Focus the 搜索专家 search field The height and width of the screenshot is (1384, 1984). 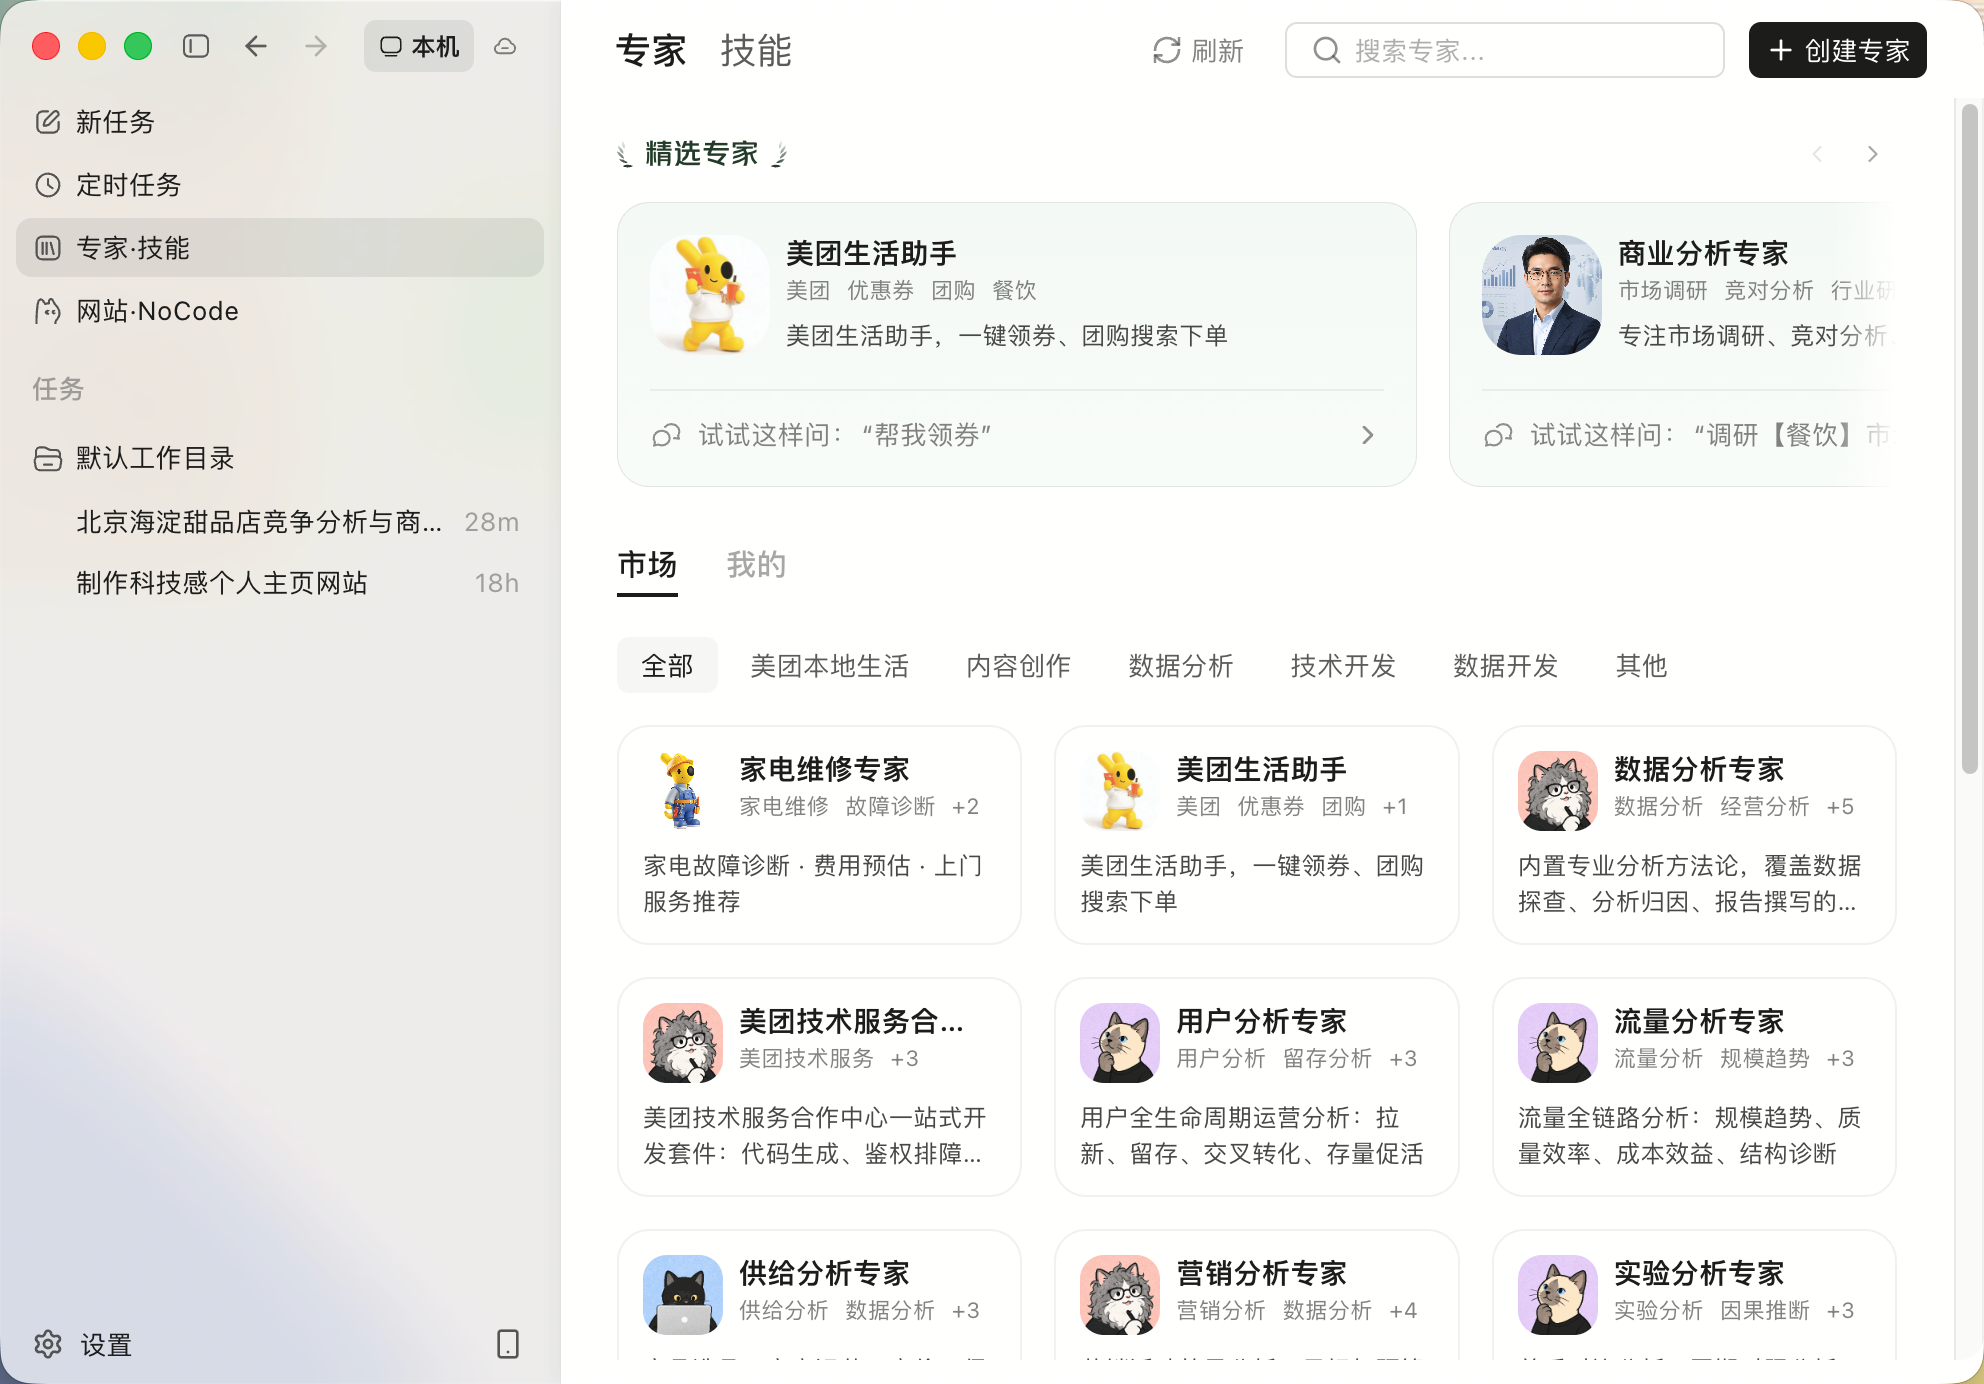[1504, 50]
